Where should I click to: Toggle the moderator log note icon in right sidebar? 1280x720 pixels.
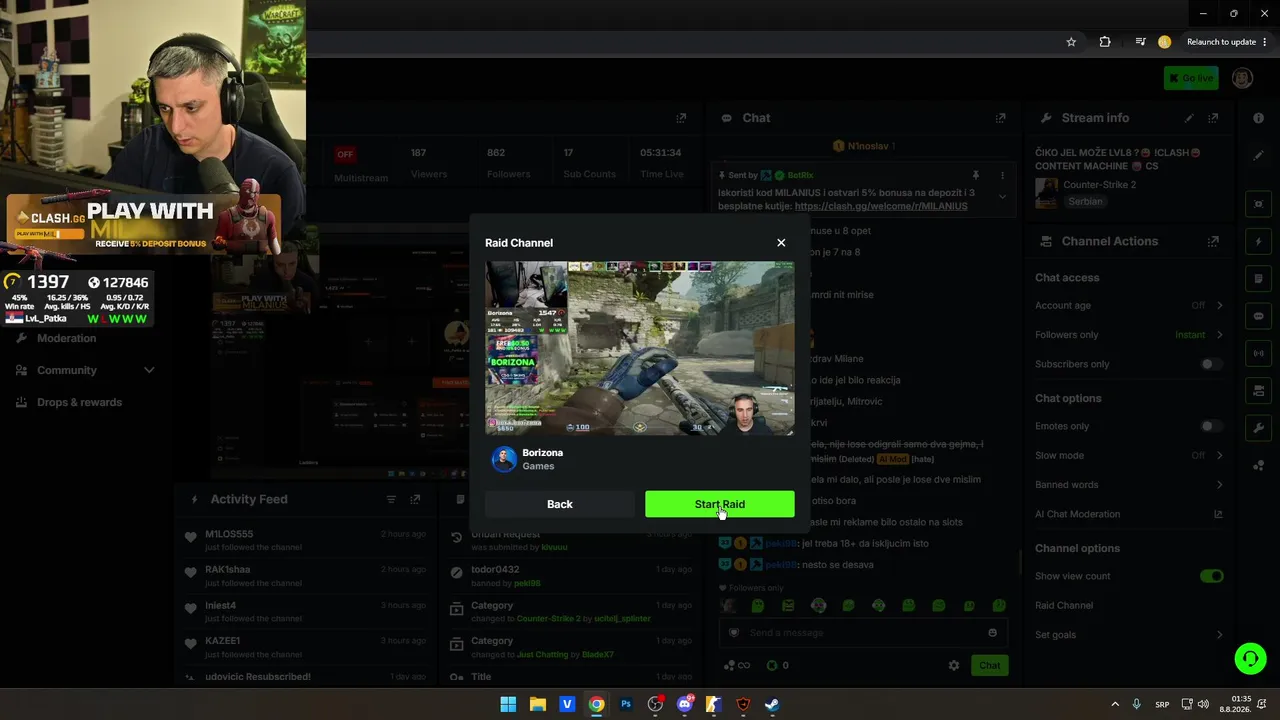coord(1258,279)
